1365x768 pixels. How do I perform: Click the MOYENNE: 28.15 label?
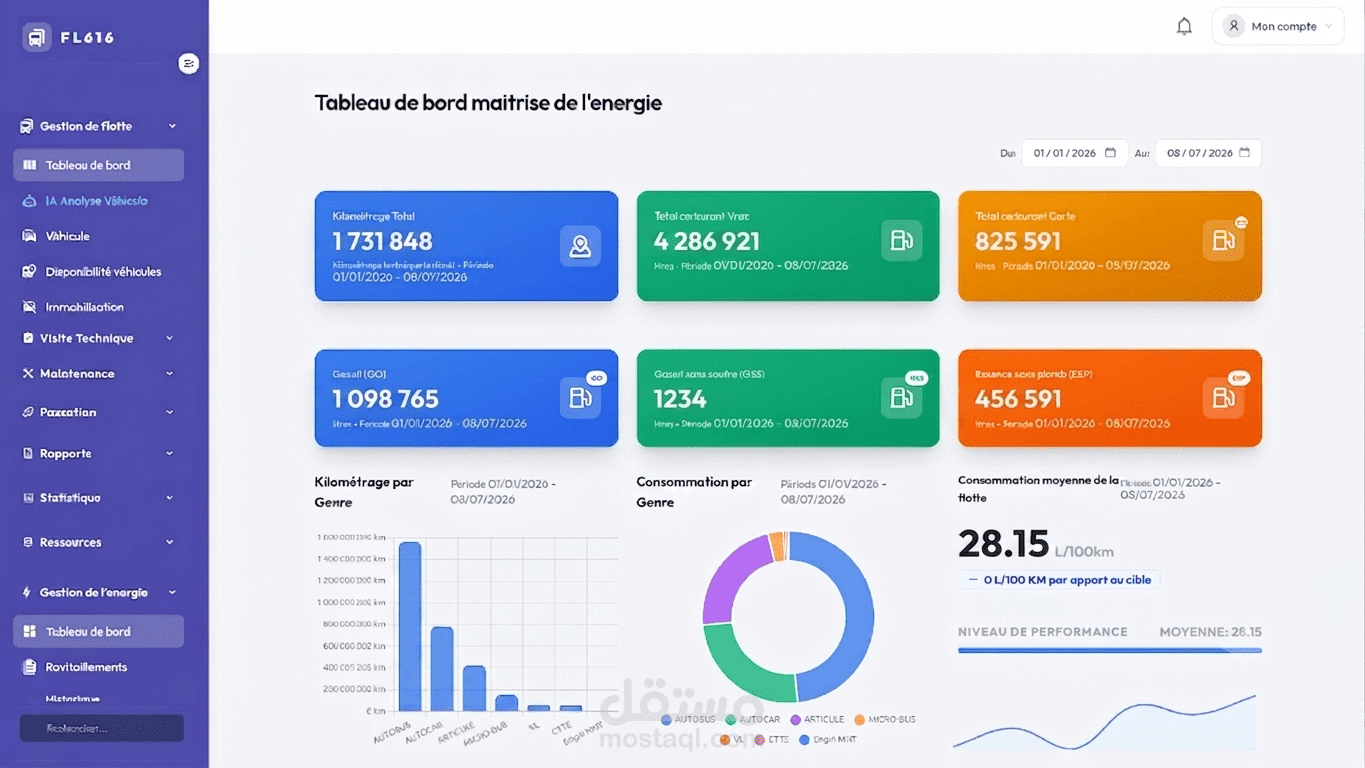[1210, 632]
